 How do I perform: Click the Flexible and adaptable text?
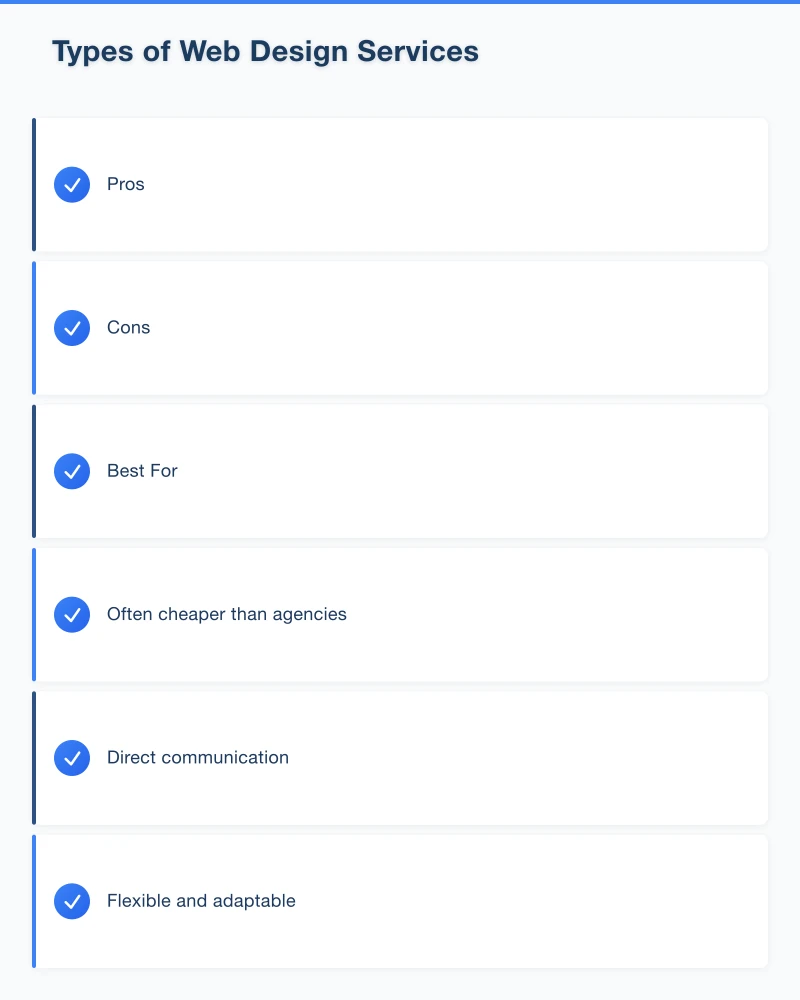pyautogui.click(x=201, y=901)
